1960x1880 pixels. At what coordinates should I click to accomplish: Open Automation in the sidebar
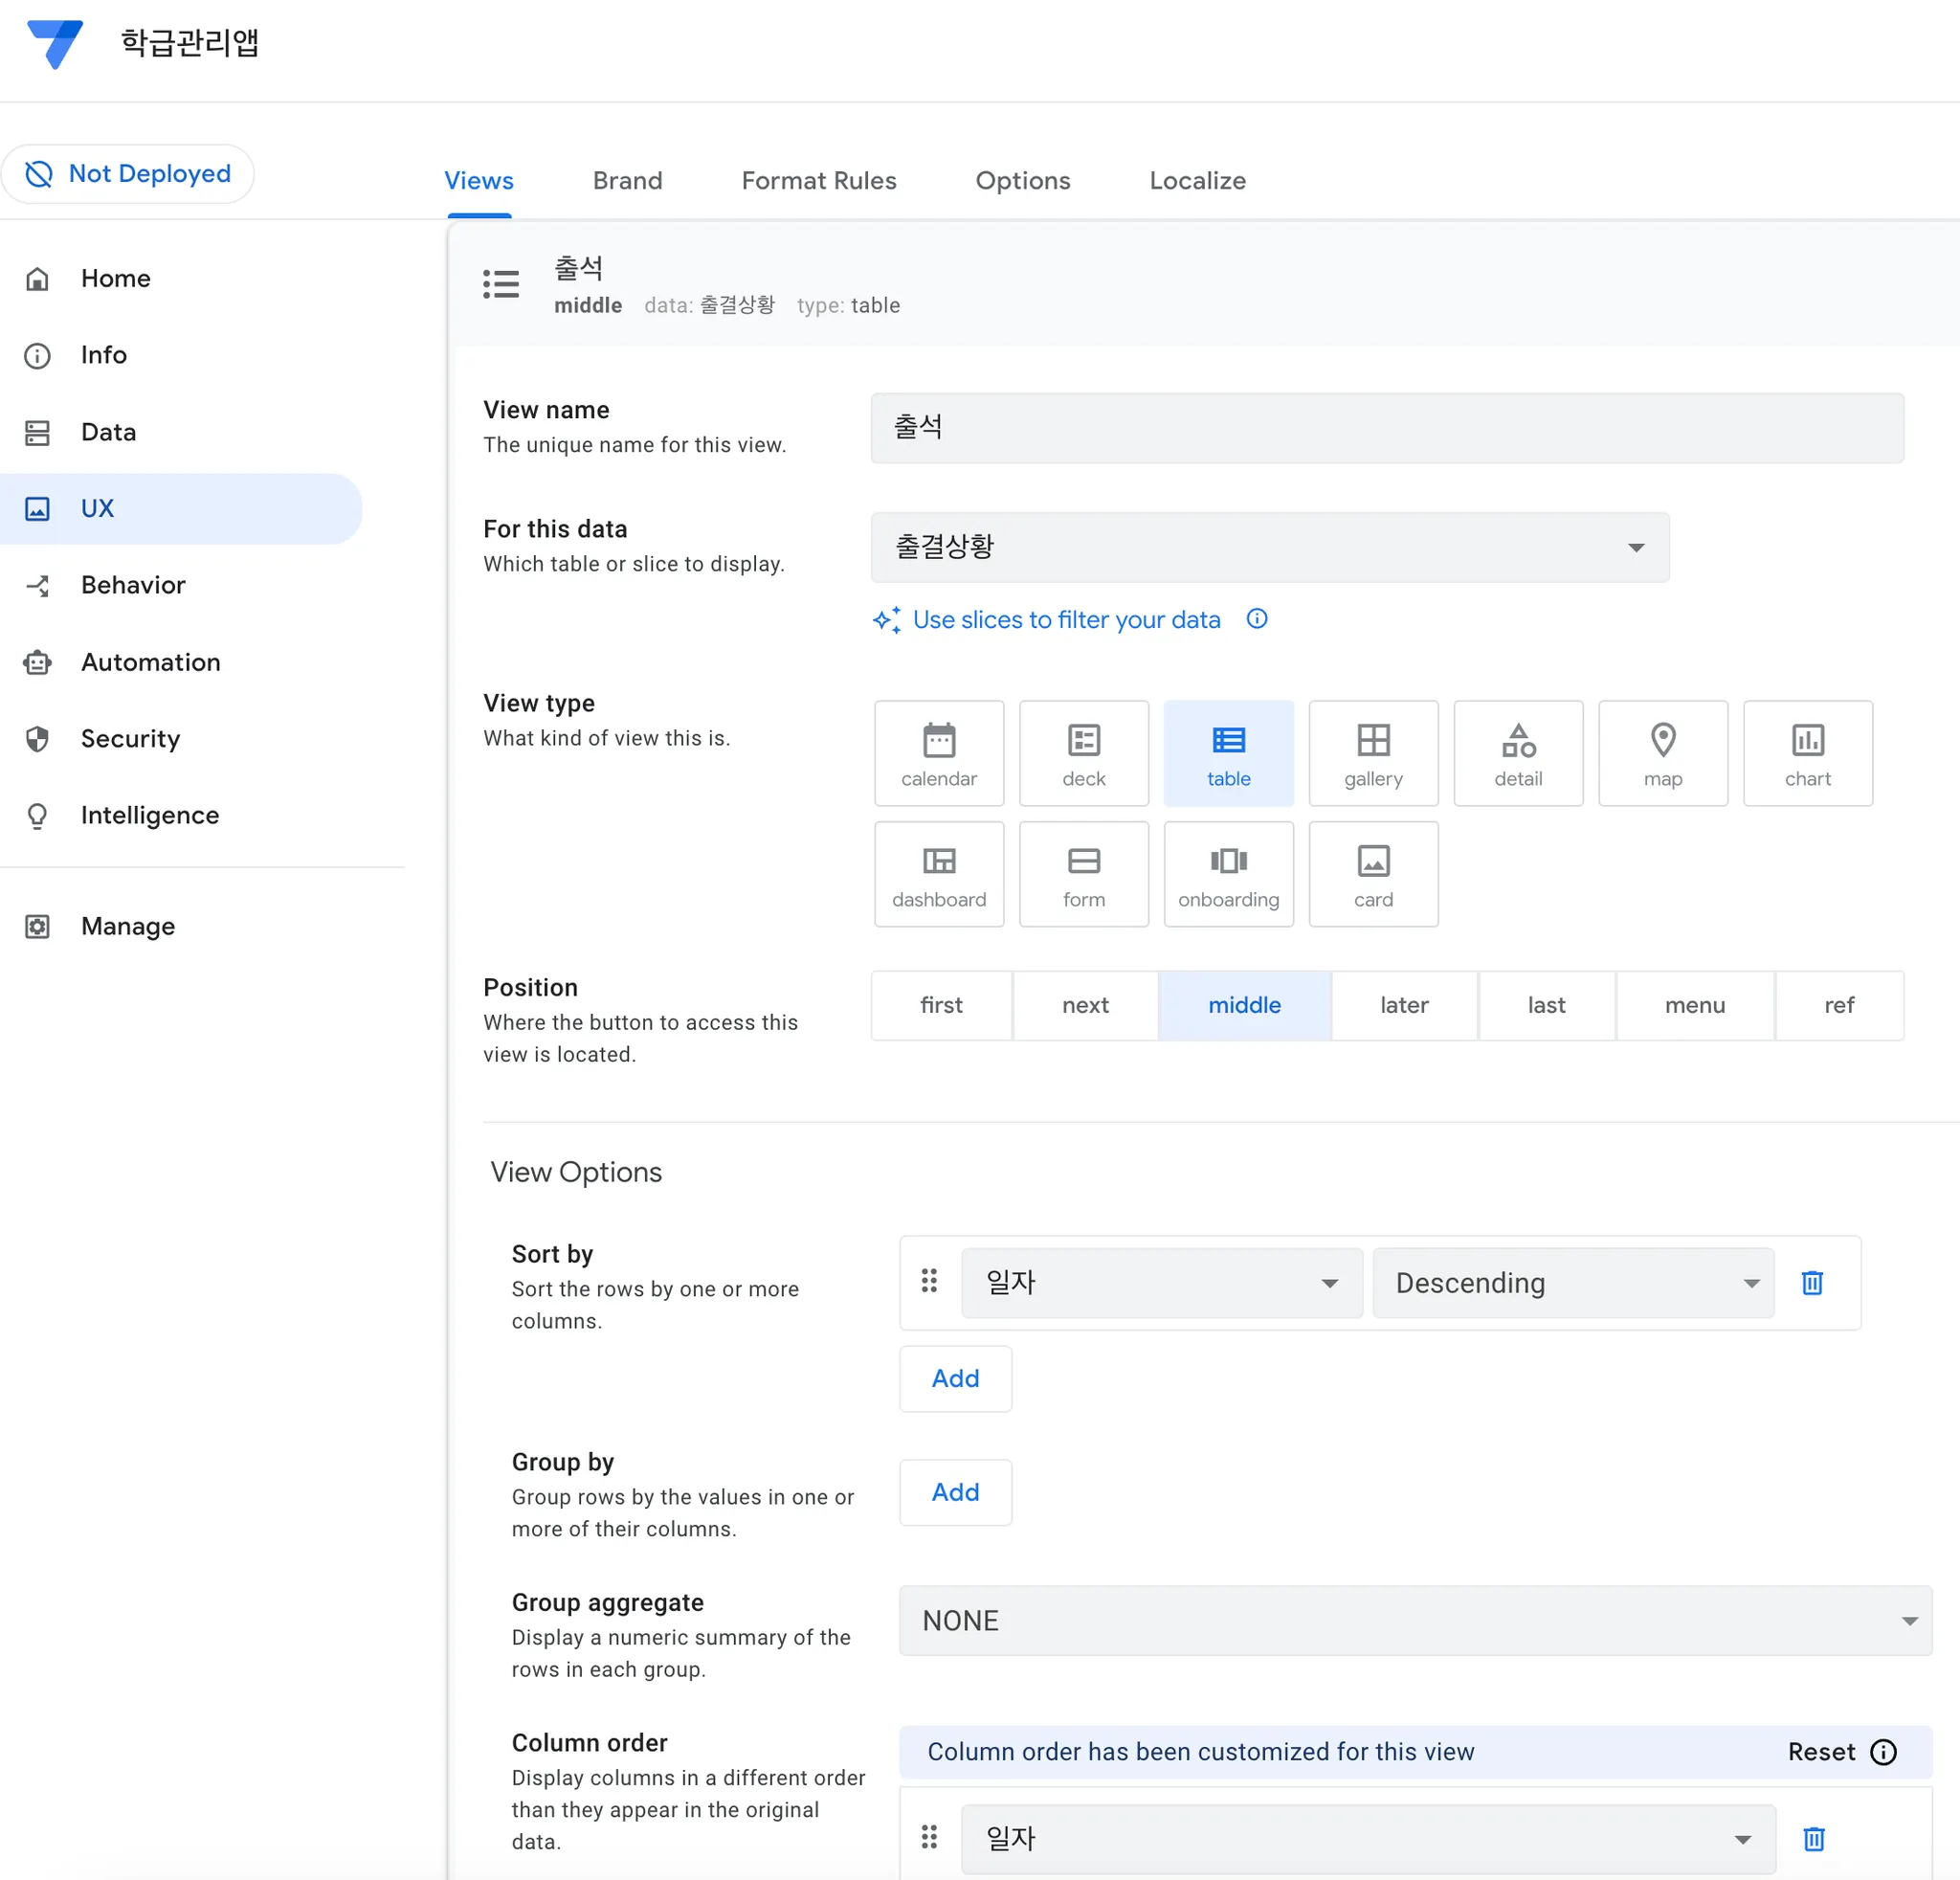[x=150, y=662]
